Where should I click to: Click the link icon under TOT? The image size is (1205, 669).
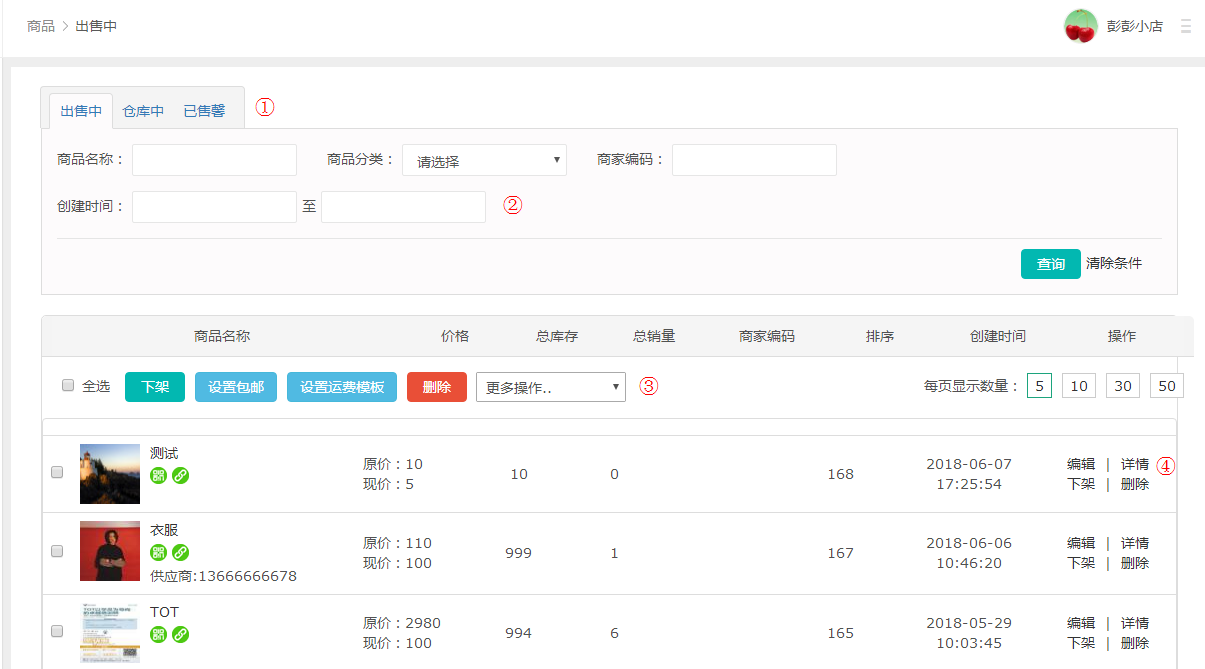point(180,634)
